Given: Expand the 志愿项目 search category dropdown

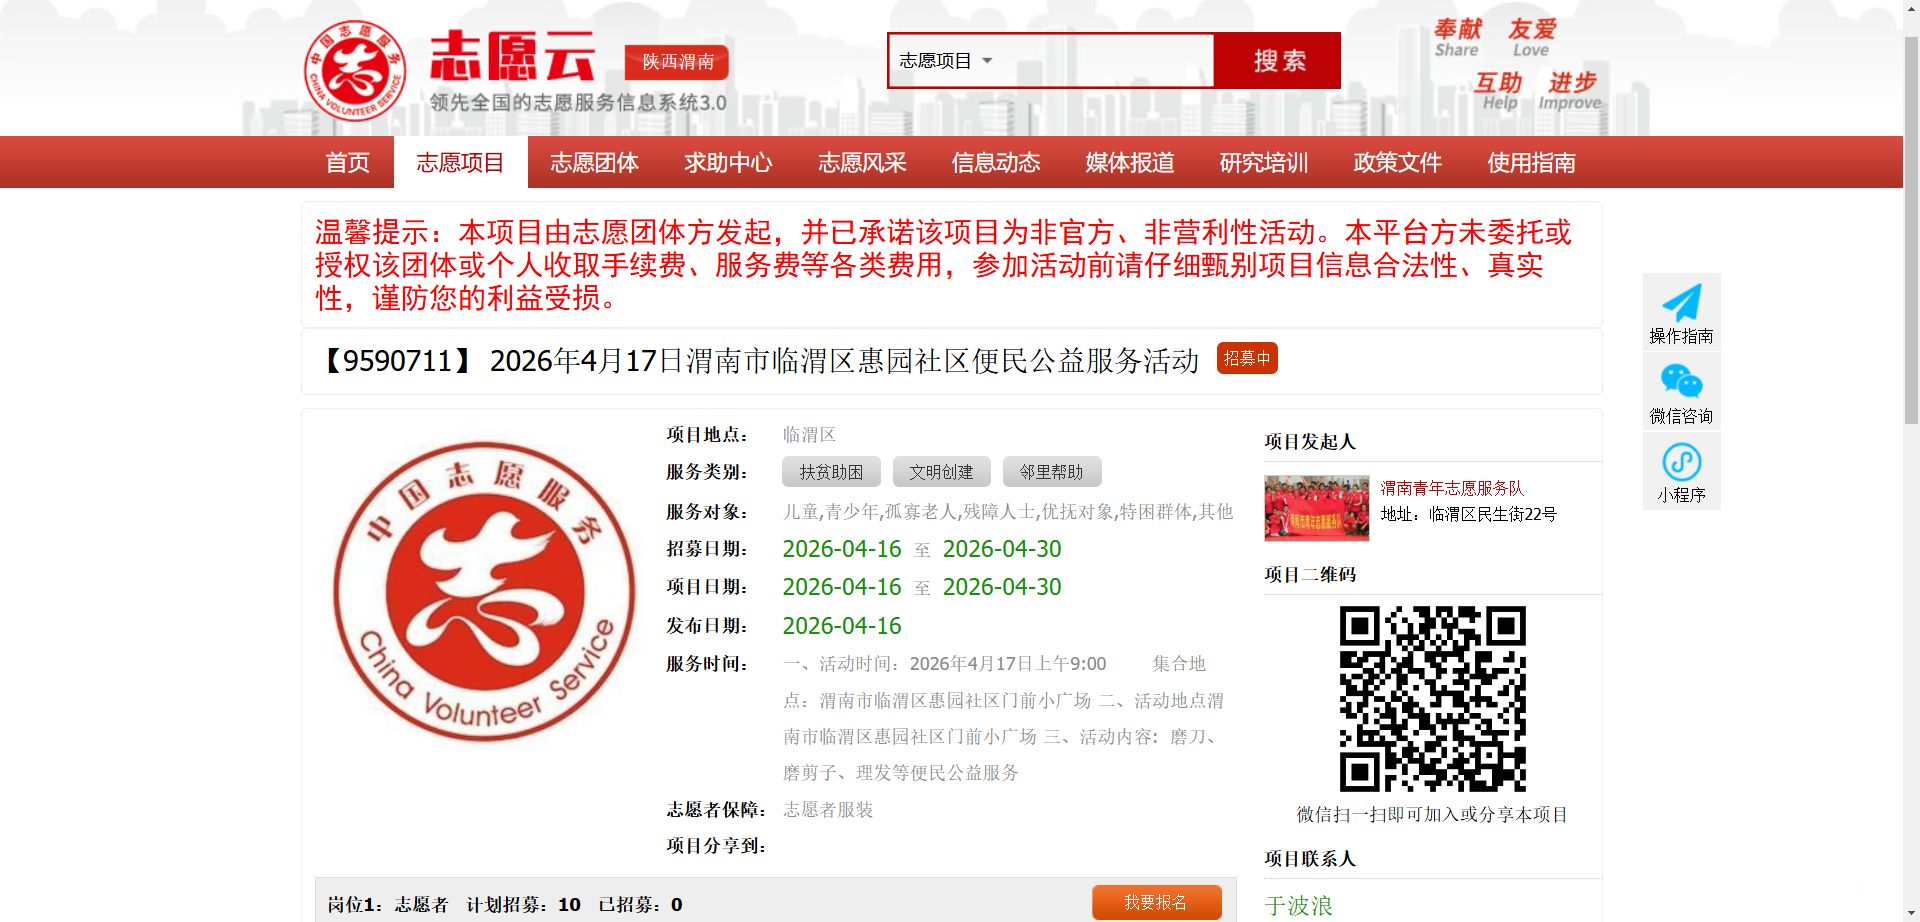Looking at the screenshot, I should pyautogui.click(x=945, y=61).
